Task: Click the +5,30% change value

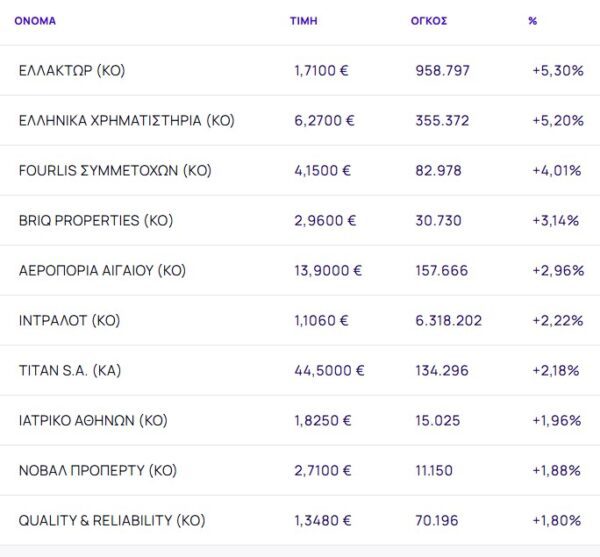Action: click(x=558, y=71)
